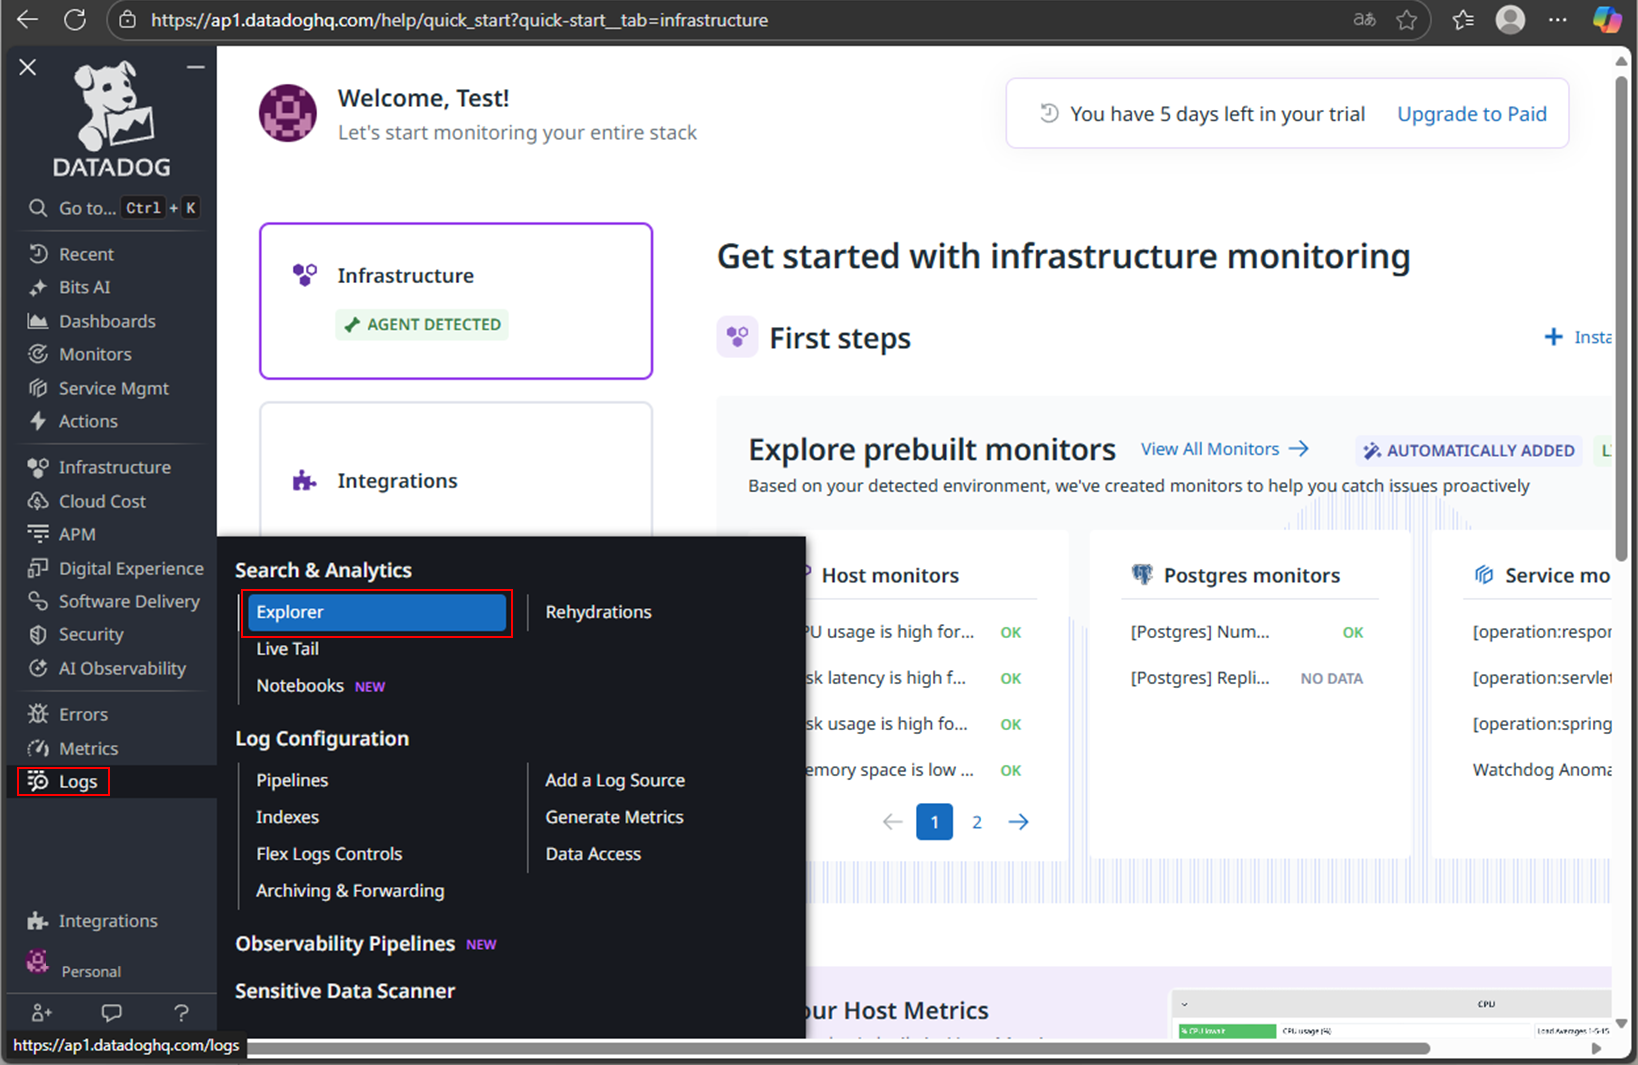Select the Infrastructure quick start card

click(x=456, y=300)
